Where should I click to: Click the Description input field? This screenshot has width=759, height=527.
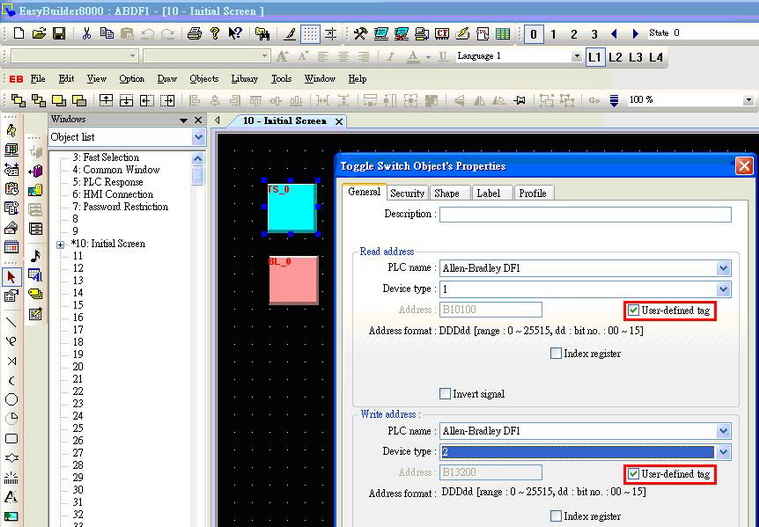tap(585, 214)
